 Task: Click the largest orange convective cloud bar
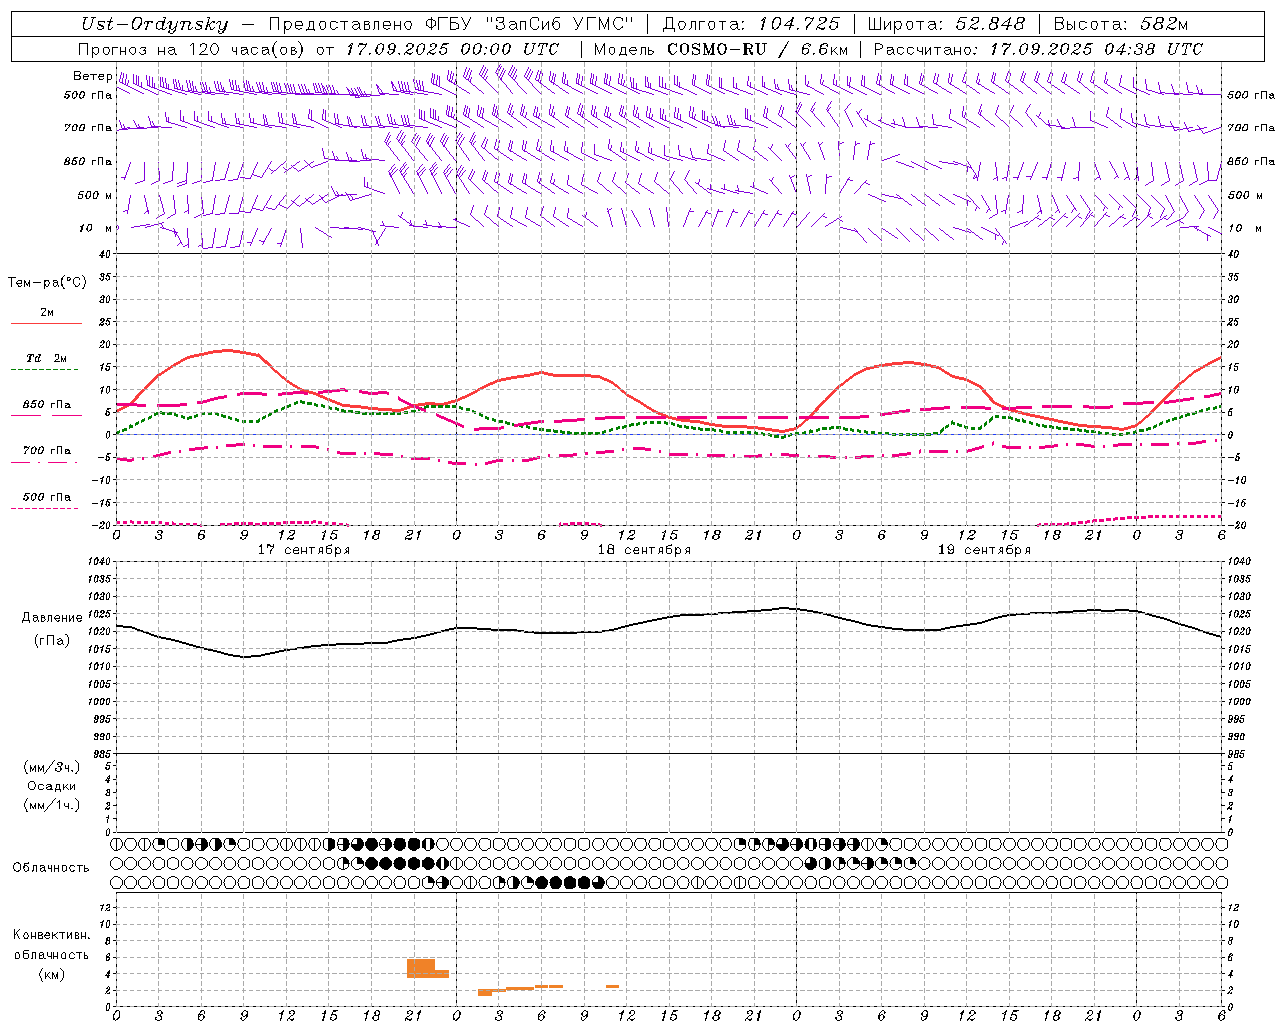421,968
